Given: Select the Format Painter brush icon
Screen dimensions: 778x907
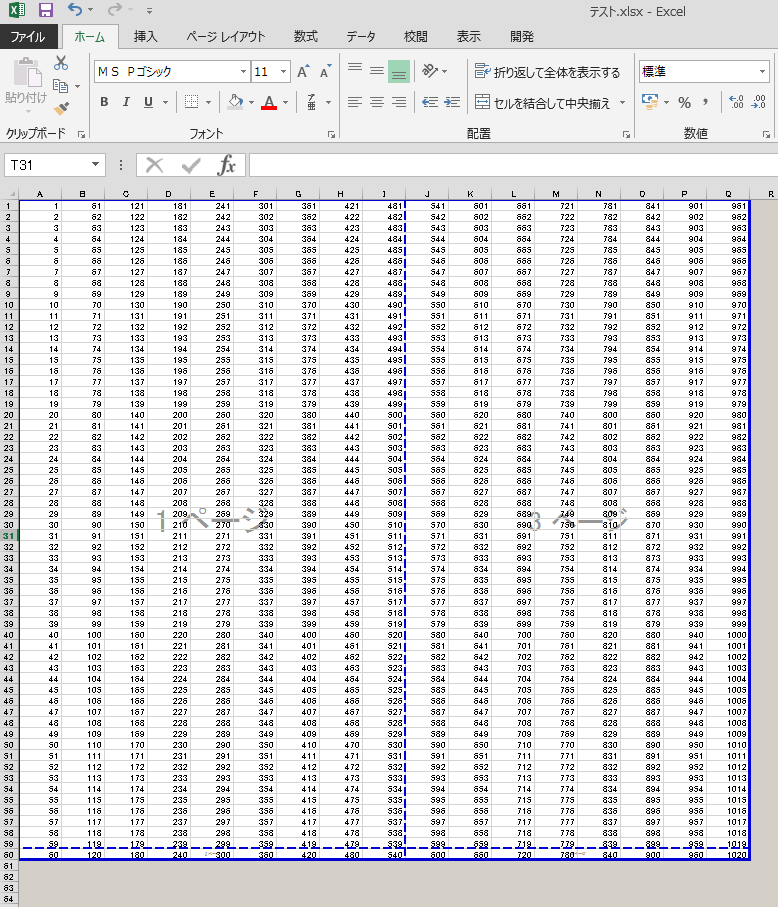Looking at the screenshot, I should coord(61,108).
